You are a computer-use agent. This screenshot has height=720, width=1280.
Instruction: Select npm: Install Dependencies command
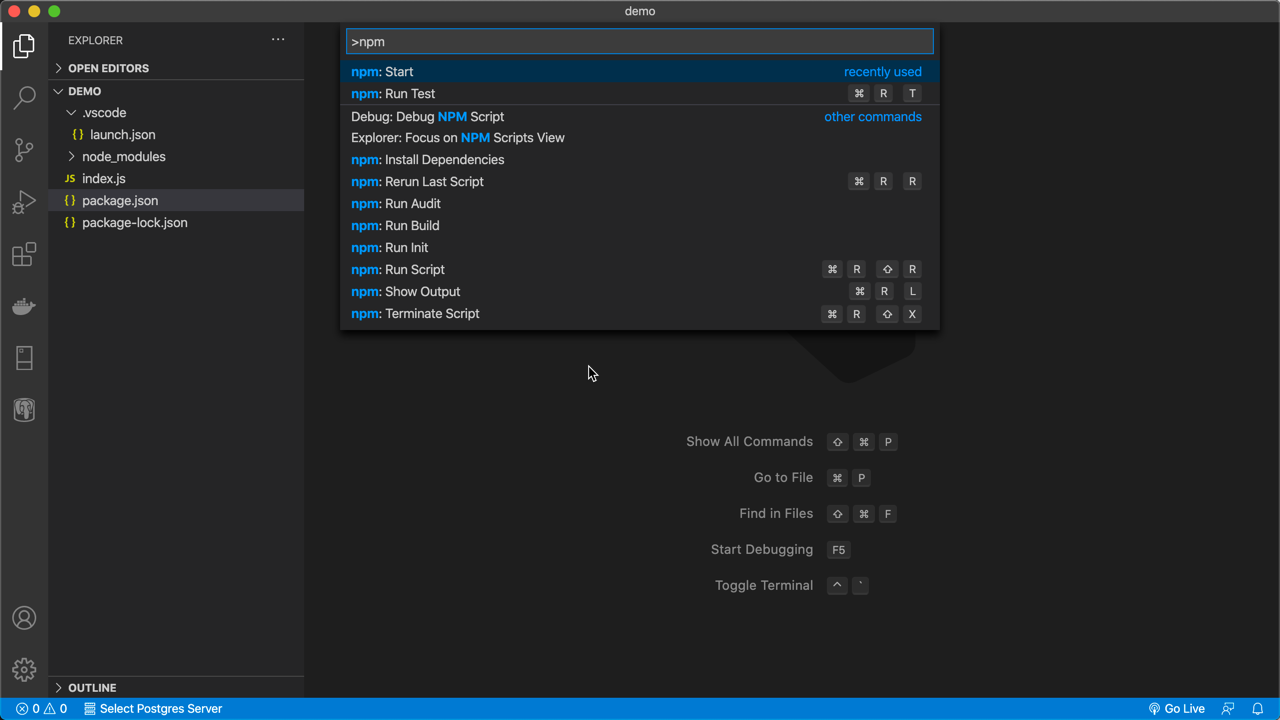click(640, 160)
